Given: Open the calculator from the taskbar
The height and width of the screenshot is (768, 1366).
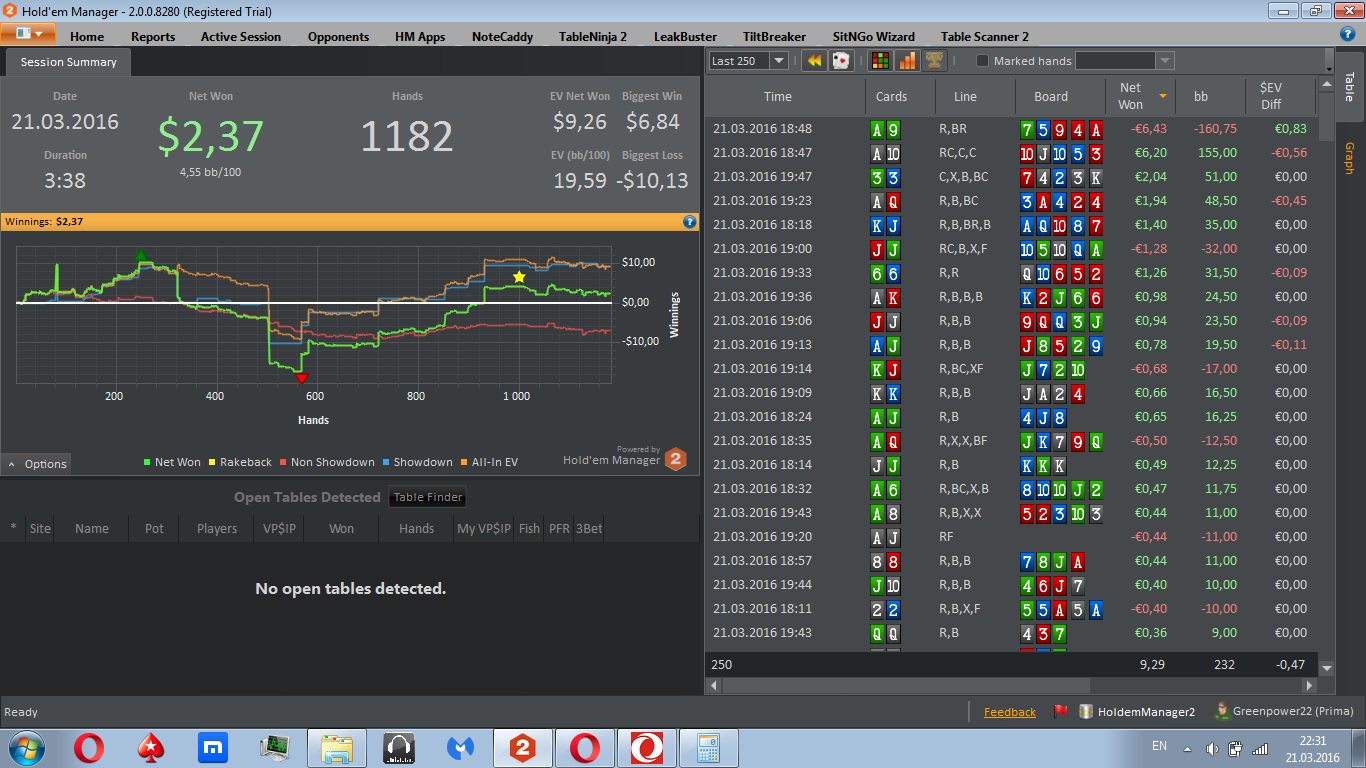Looking at the screenshot, I should pos(709,747).
